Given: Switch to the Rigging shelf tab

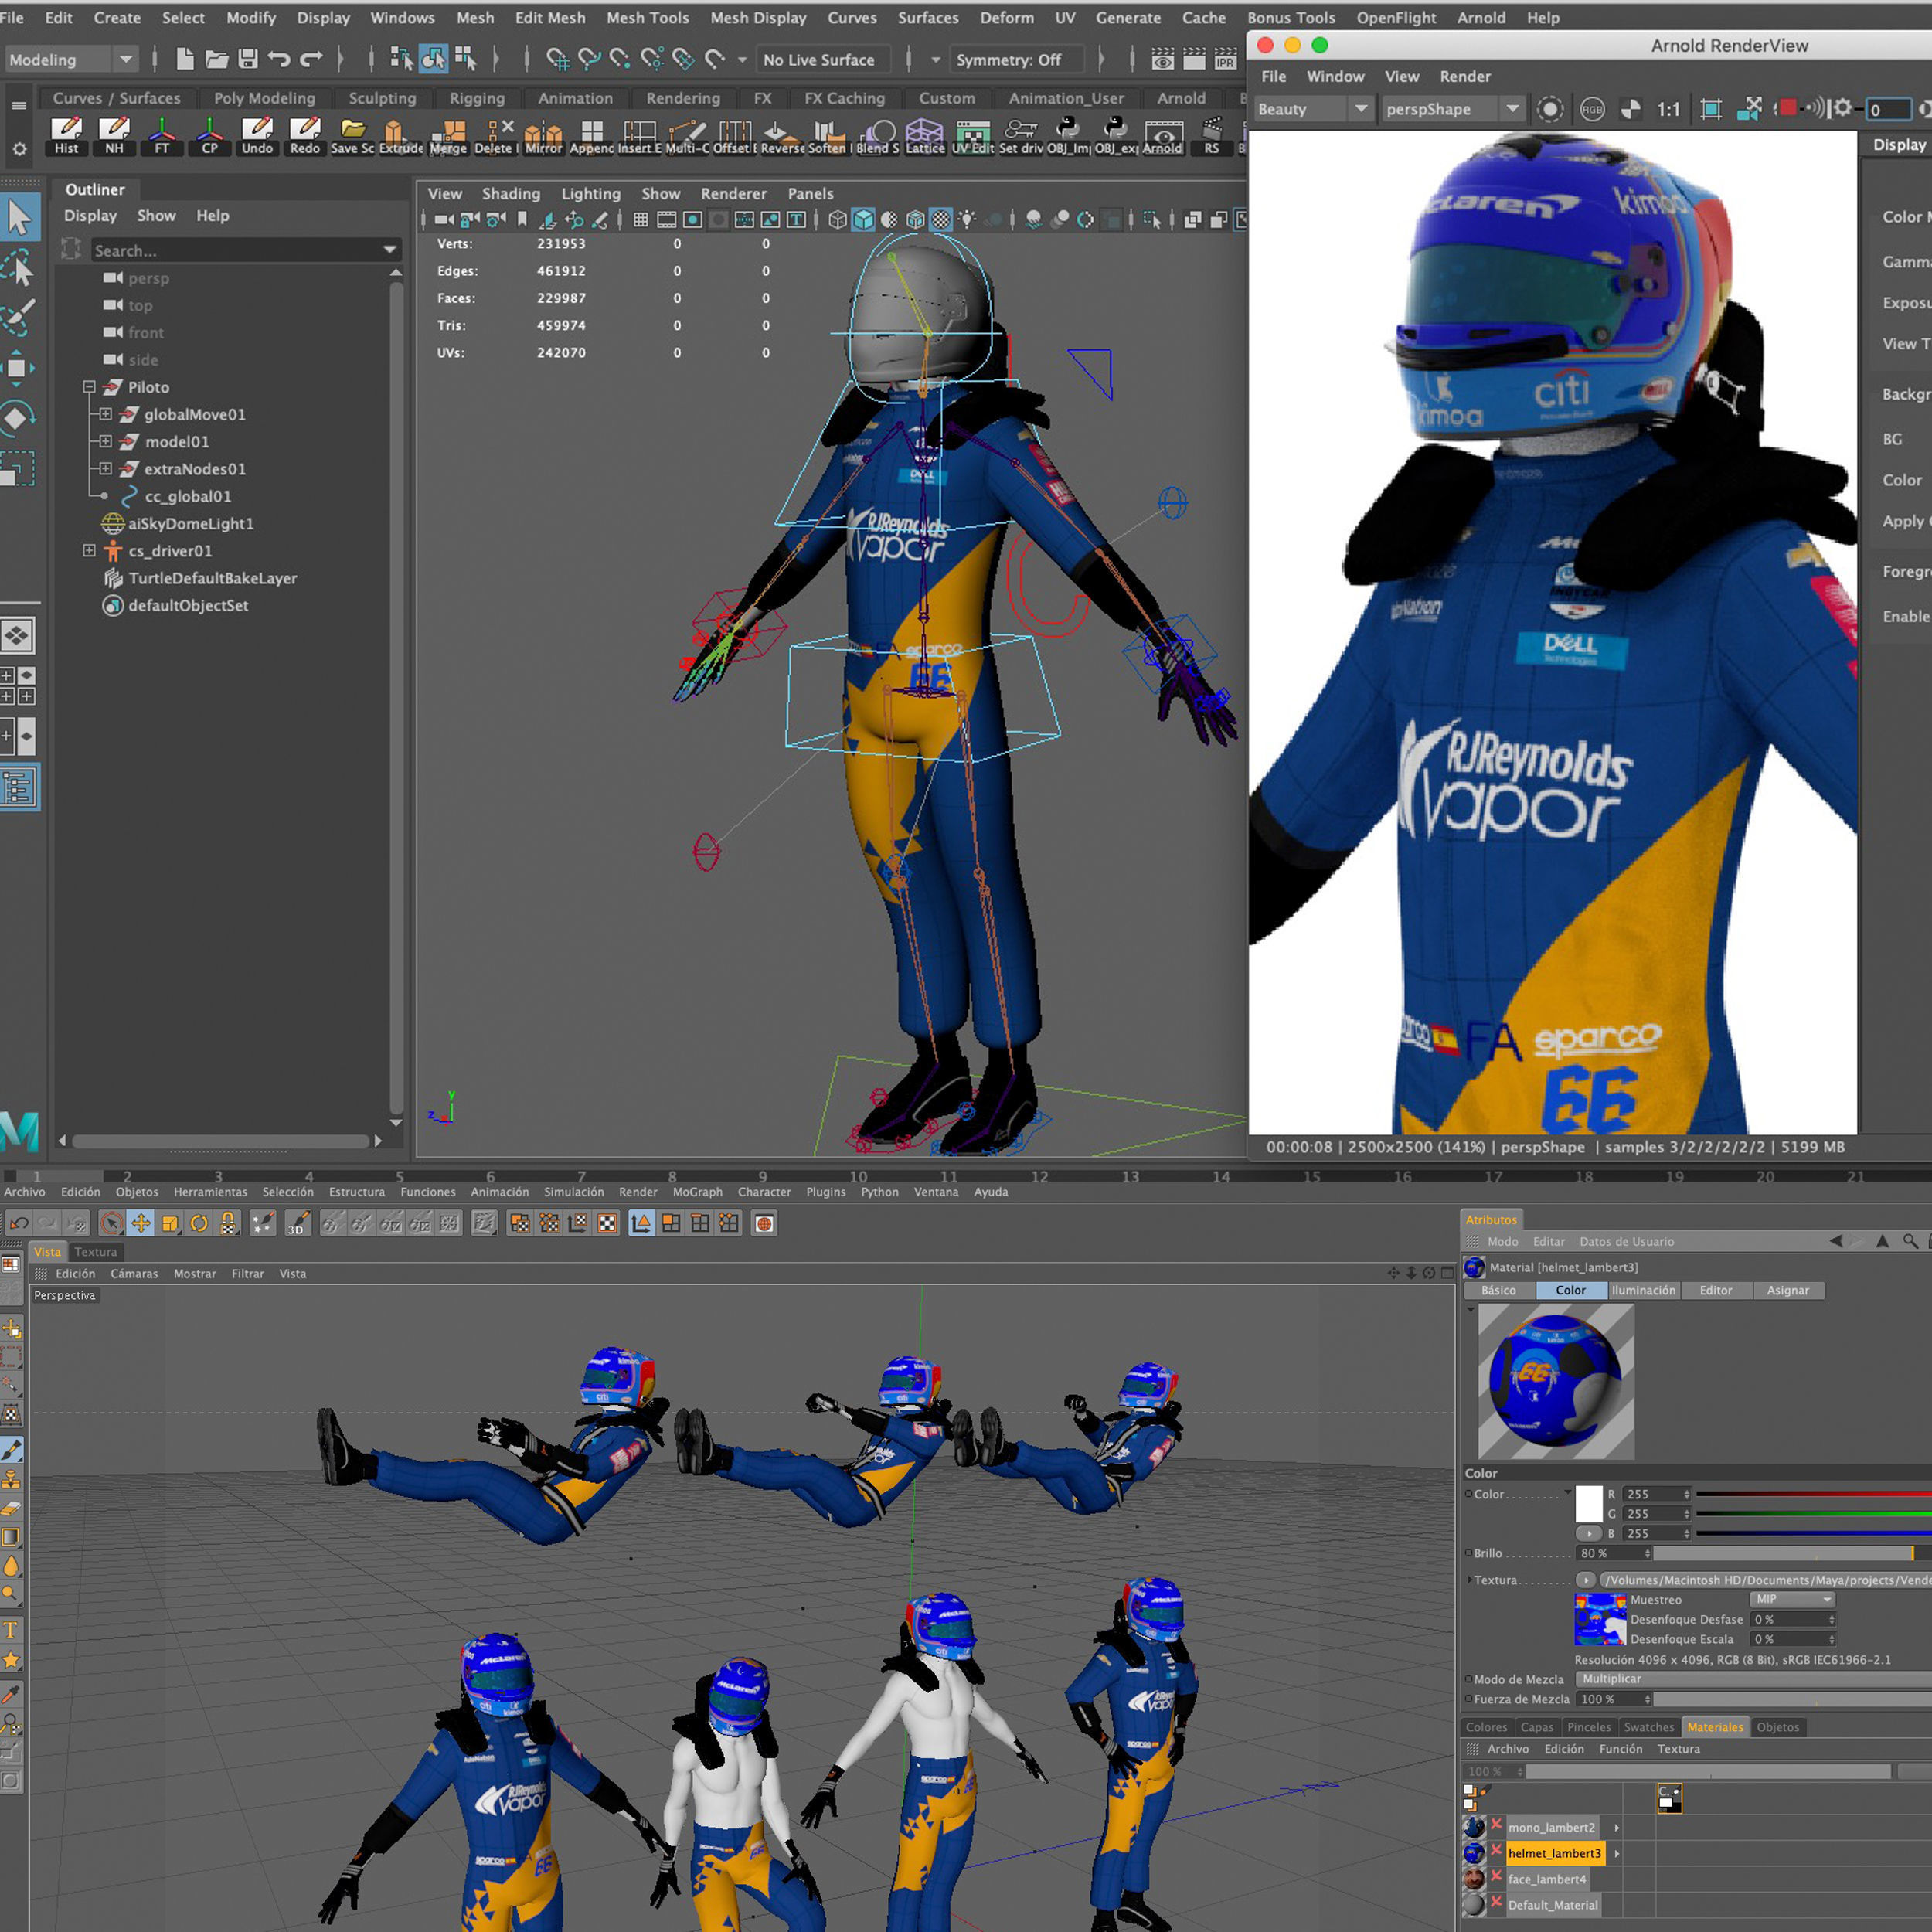Looking at the screenshot, I should [x=477, y=98].
